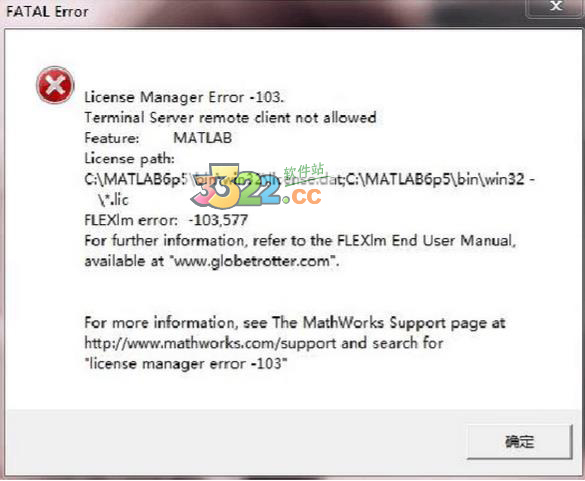This screenshot has height=481, width=585.
Task: Click the '\*.lic' path continuation line
Action: pyautogui.click(x=113, y=200)
